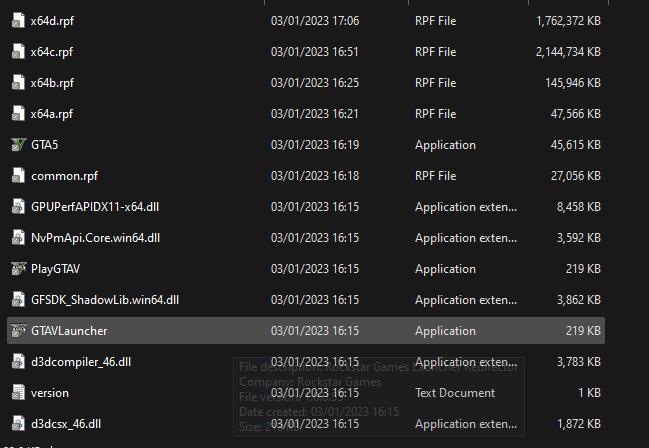Click the x64b.rpf file name
This screenshot has height=448, width=649.
point(52,83)
